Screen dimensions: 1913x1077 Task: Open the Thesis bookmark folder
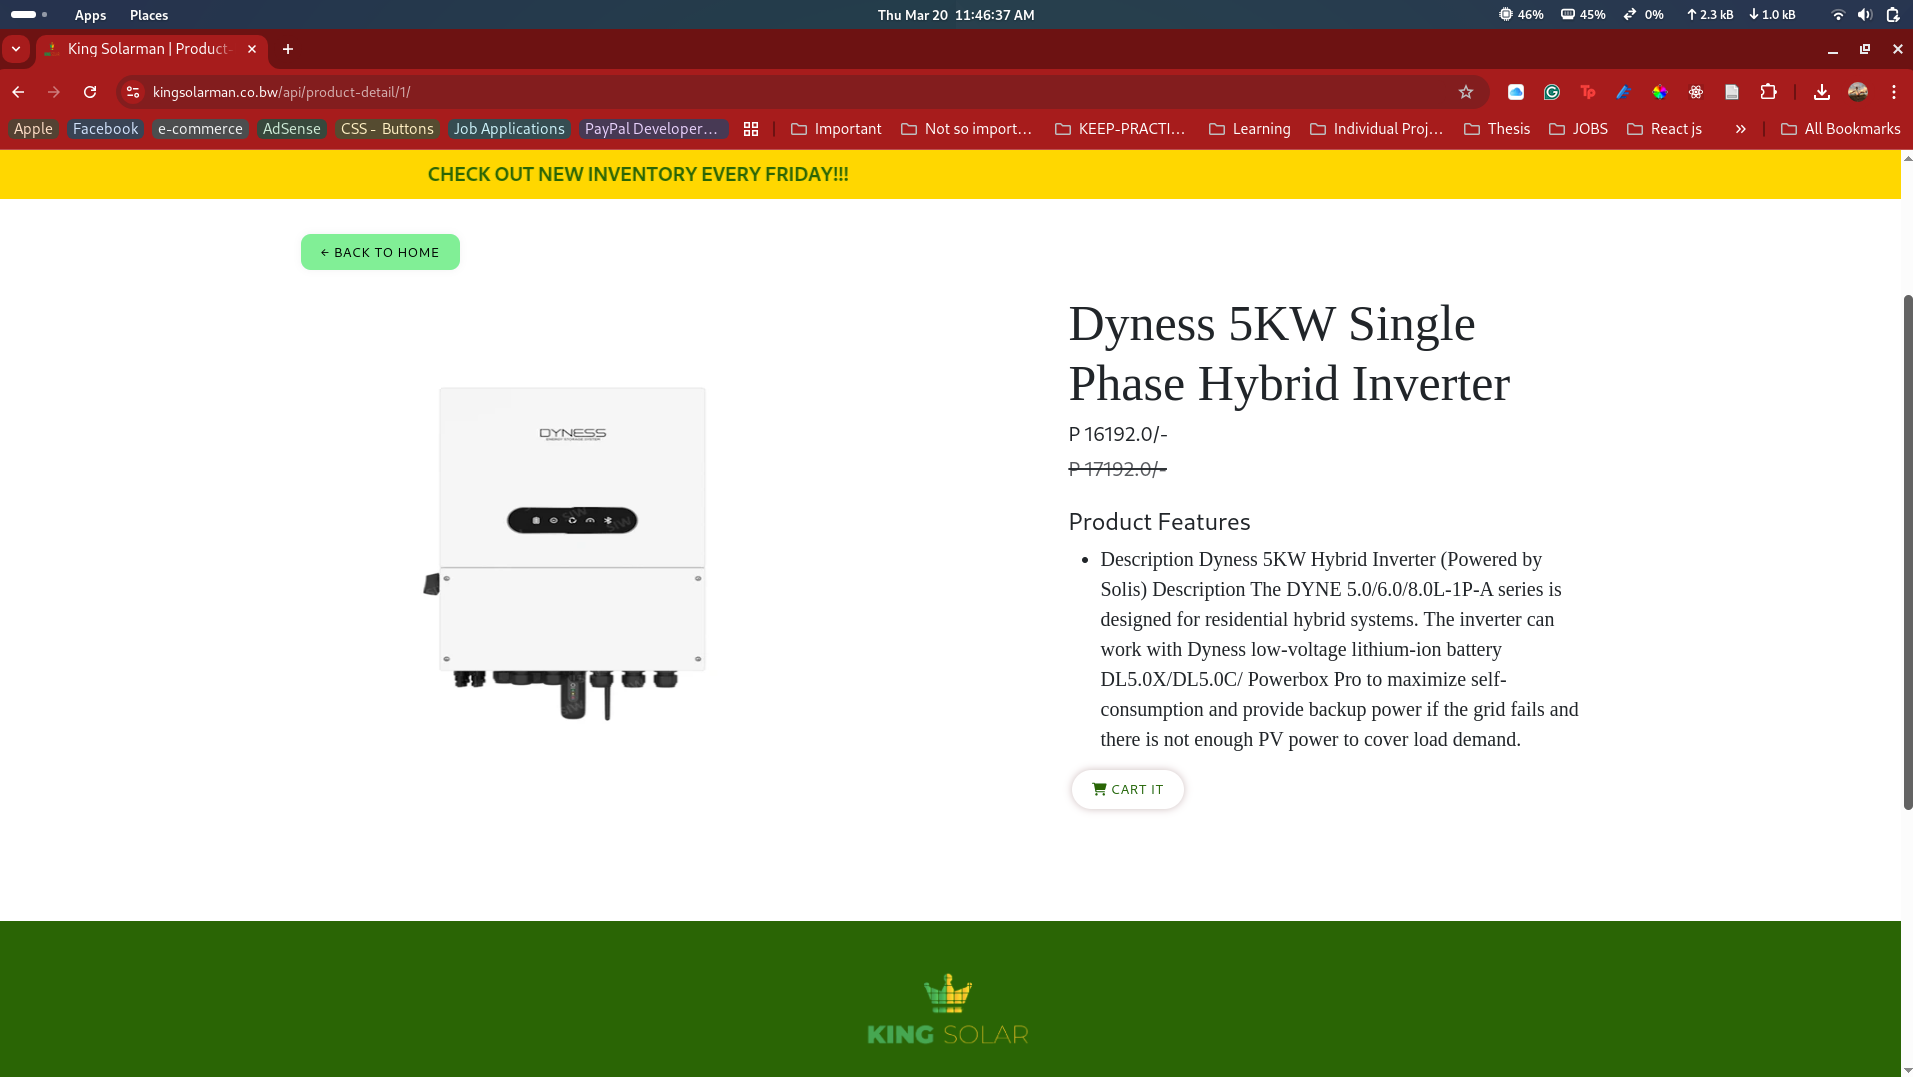pos(1497,129)
